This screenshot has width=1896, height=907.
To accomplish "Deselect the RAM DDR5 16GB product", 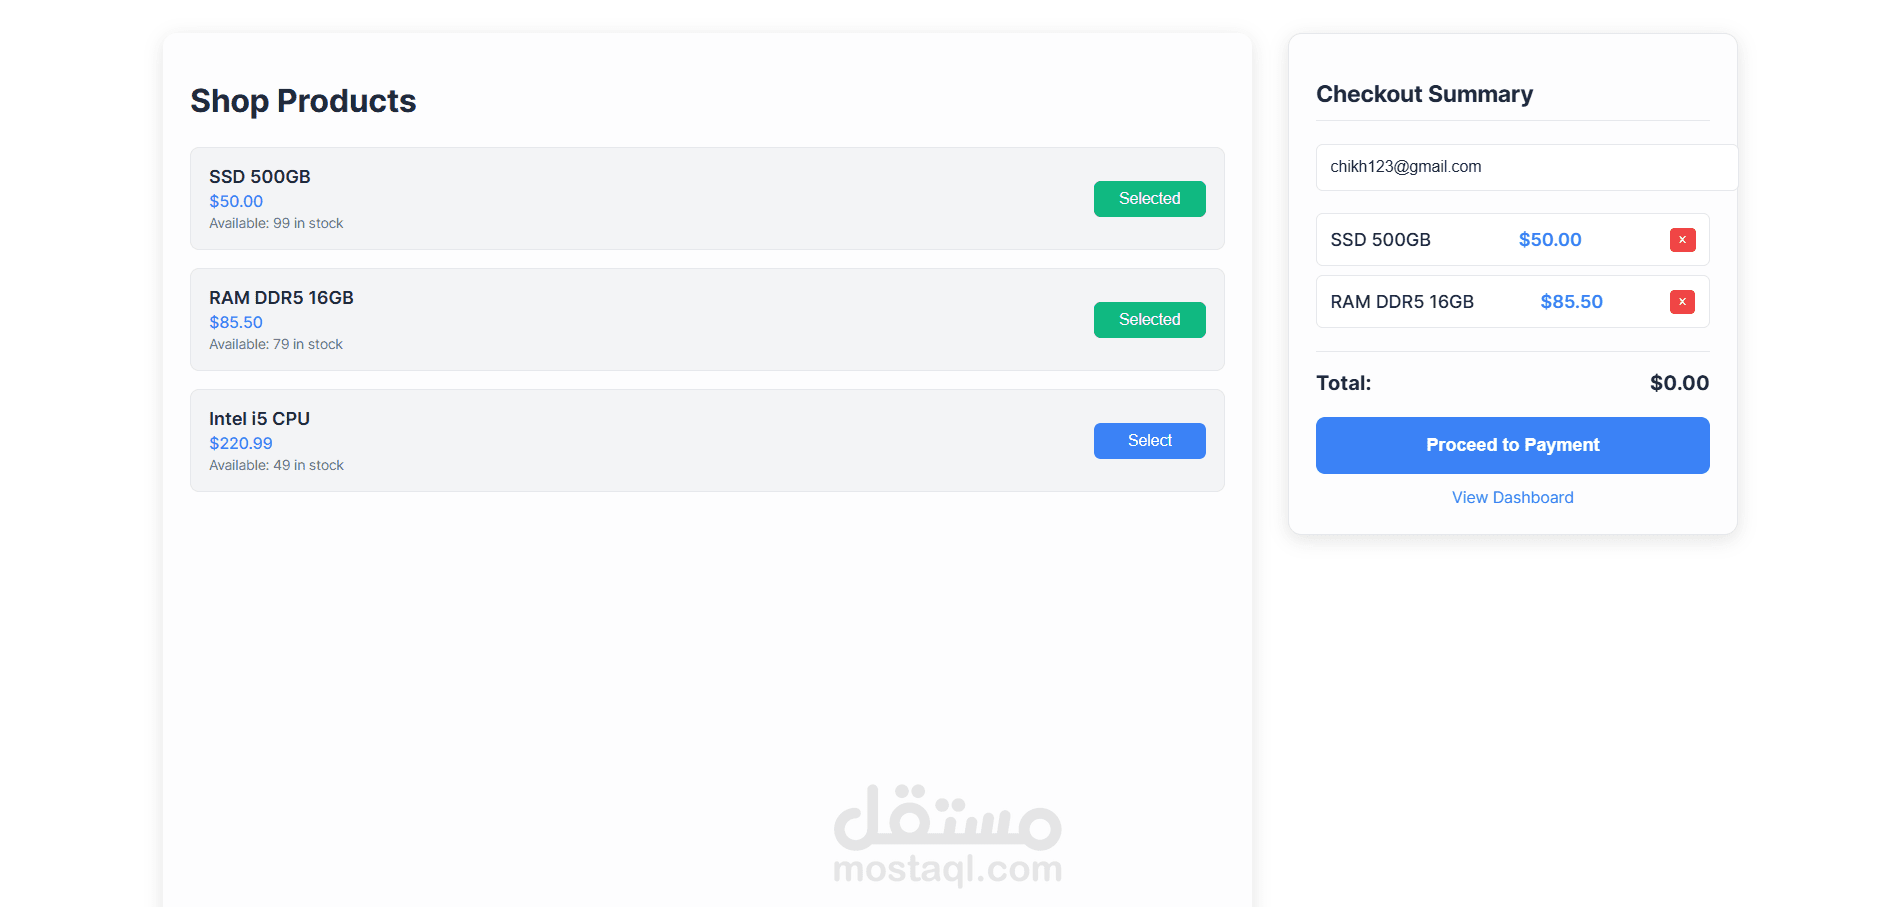I will tap(1149, 320).
